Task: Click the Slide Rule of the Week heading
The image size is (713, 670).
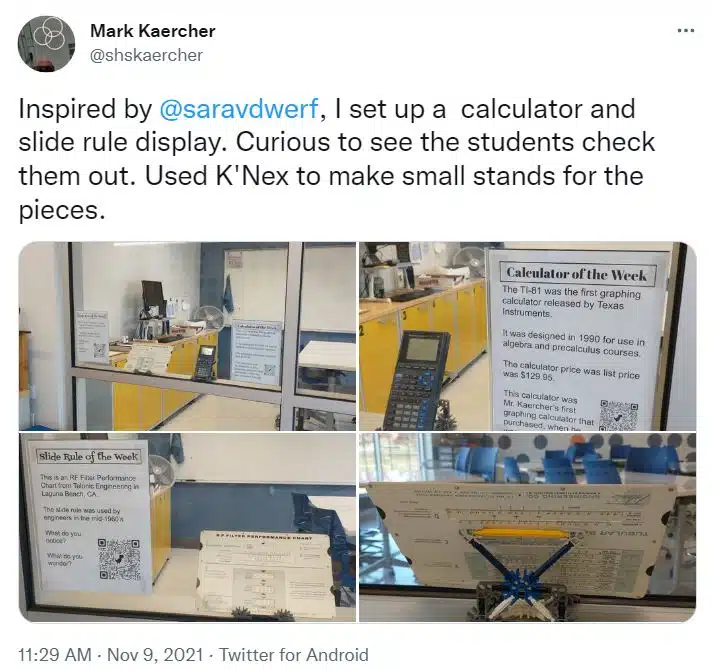Action: (x=89, y=456)
